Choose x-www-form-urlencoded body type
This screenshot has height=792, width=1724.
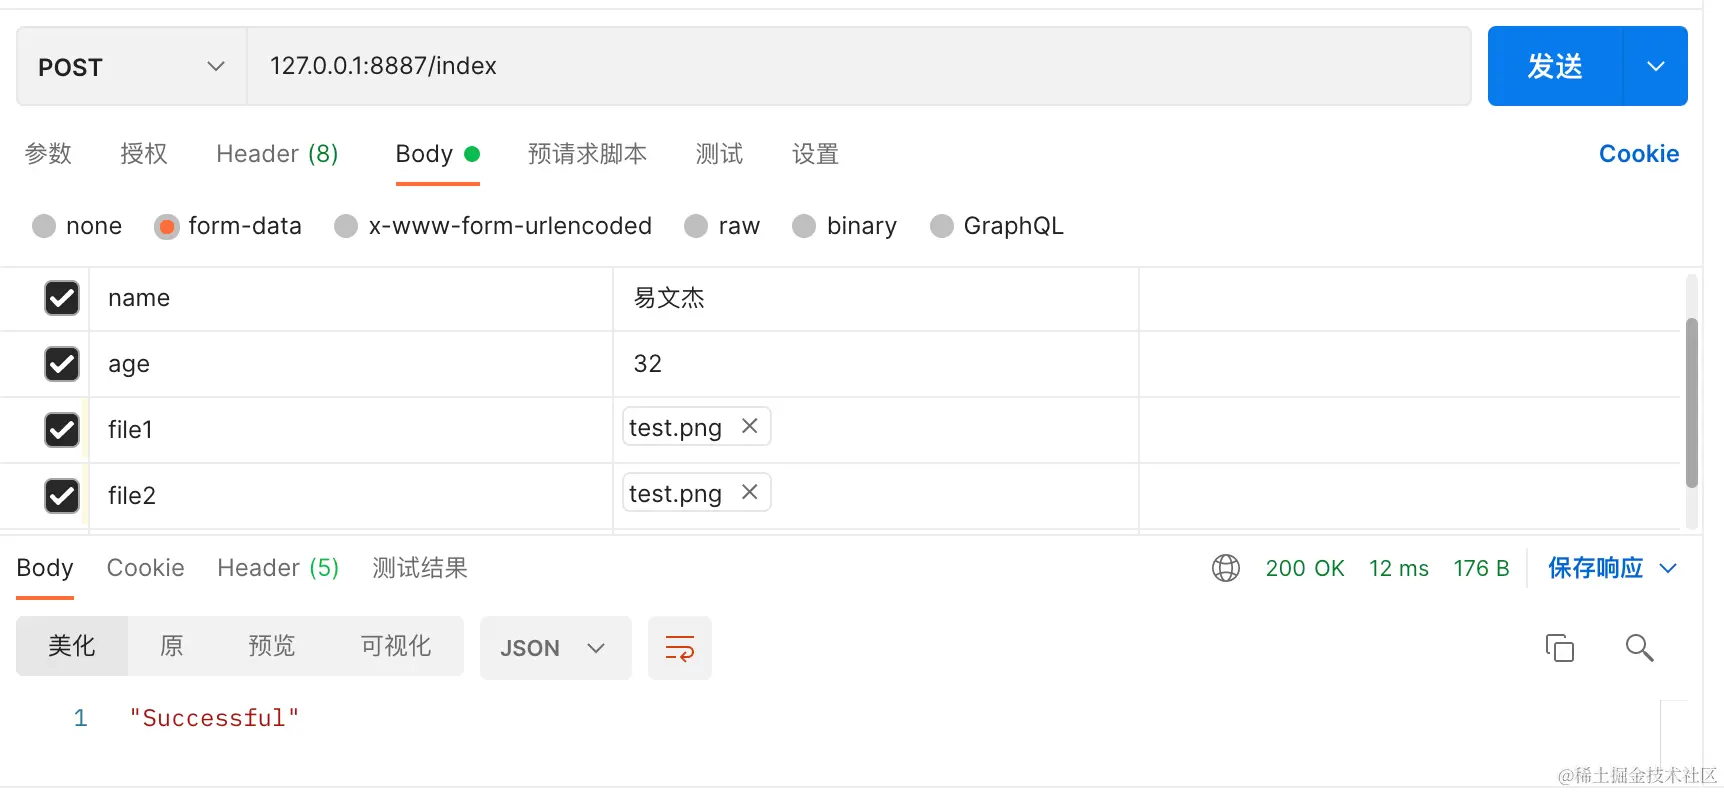[x=346, y=227]
